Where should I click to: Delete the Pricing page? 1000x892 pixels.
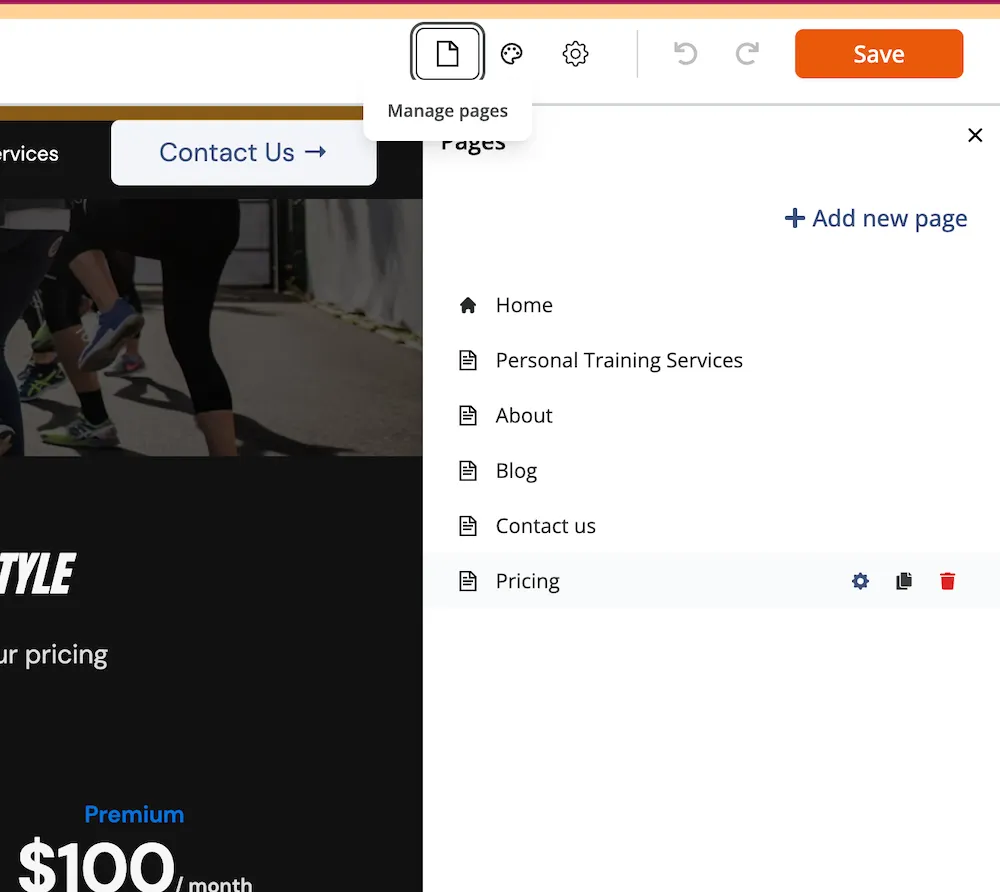pyautogui.click(x=947, y=581)
